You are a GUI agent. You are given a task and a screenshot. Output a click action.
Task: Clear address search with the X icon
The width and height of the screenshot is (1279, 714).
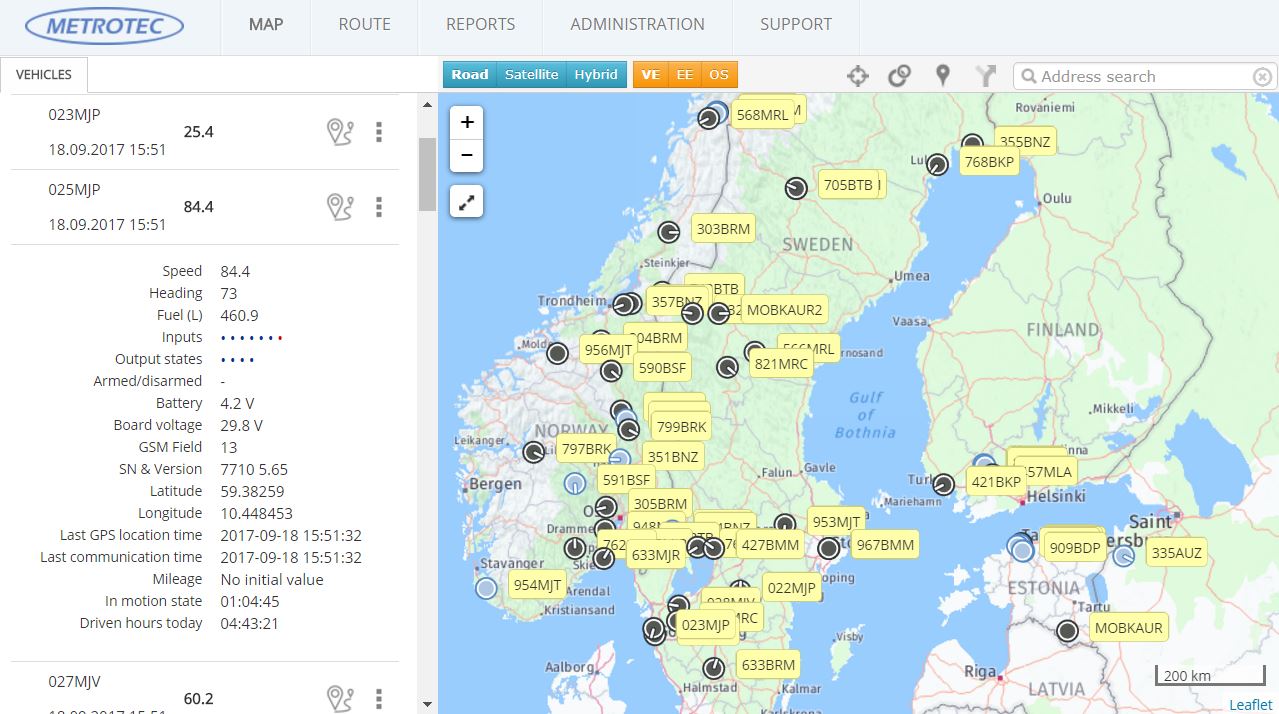[x=1262, y=77]
